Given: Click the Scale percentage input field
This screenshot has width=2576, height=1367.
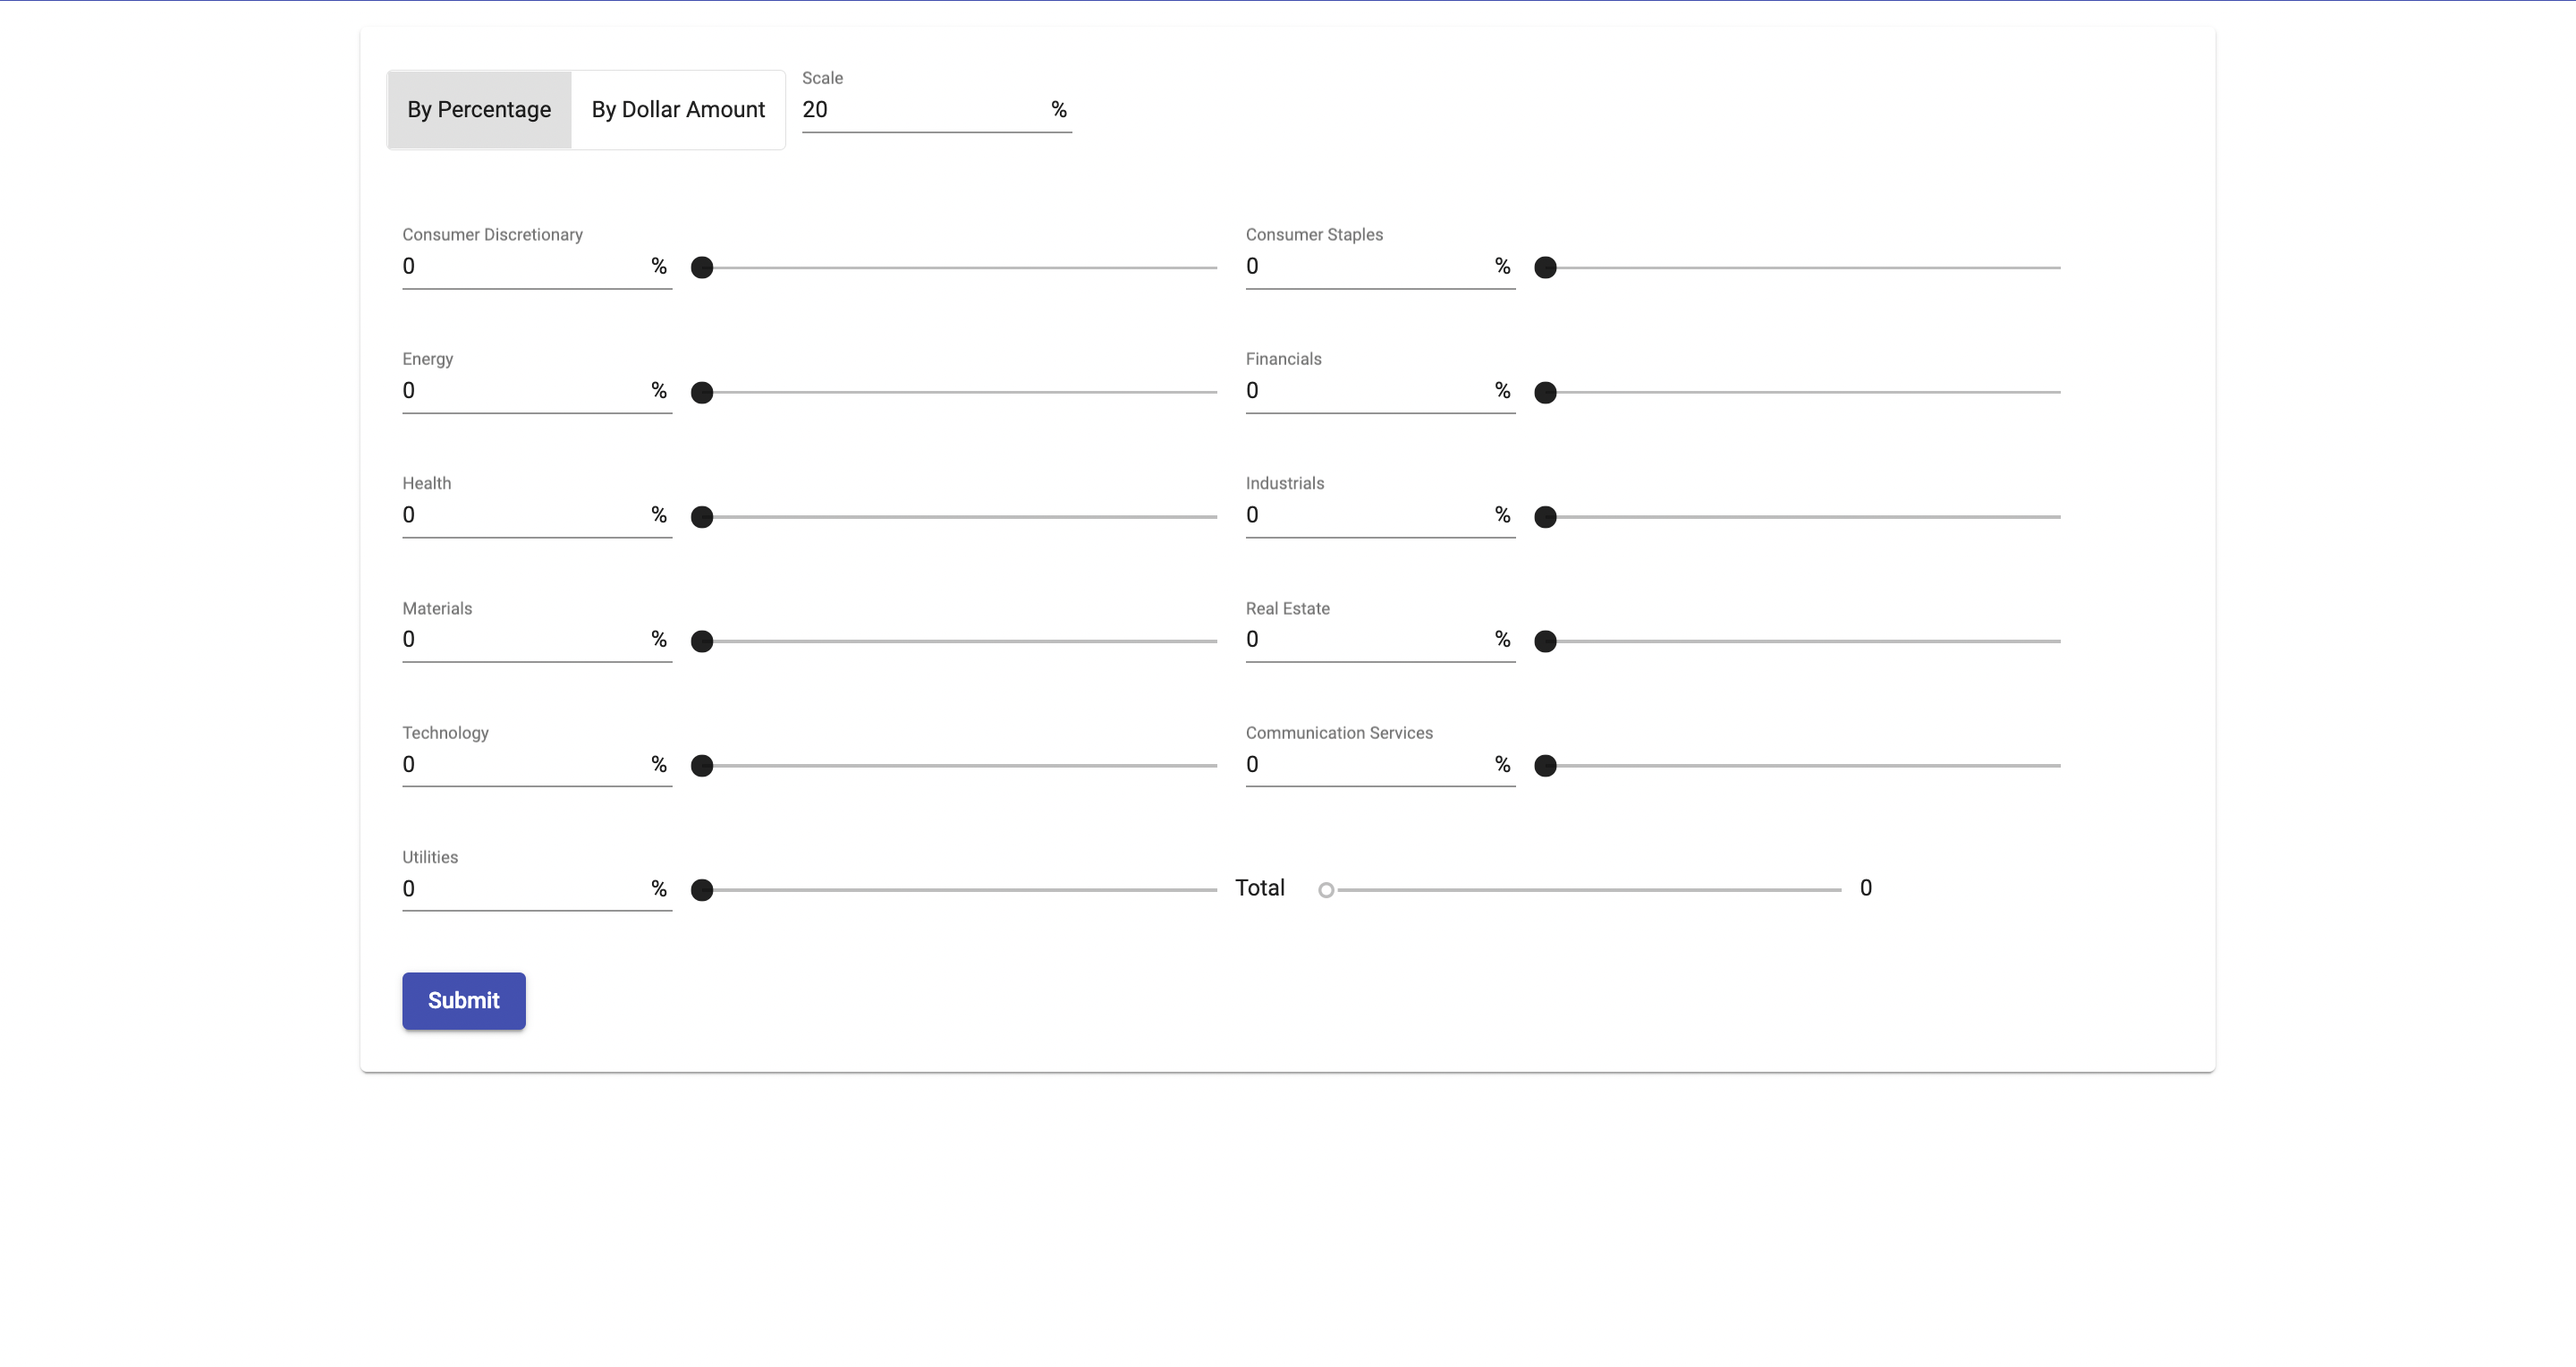Looking at the screenshot, I should click(x=920, y=110).
